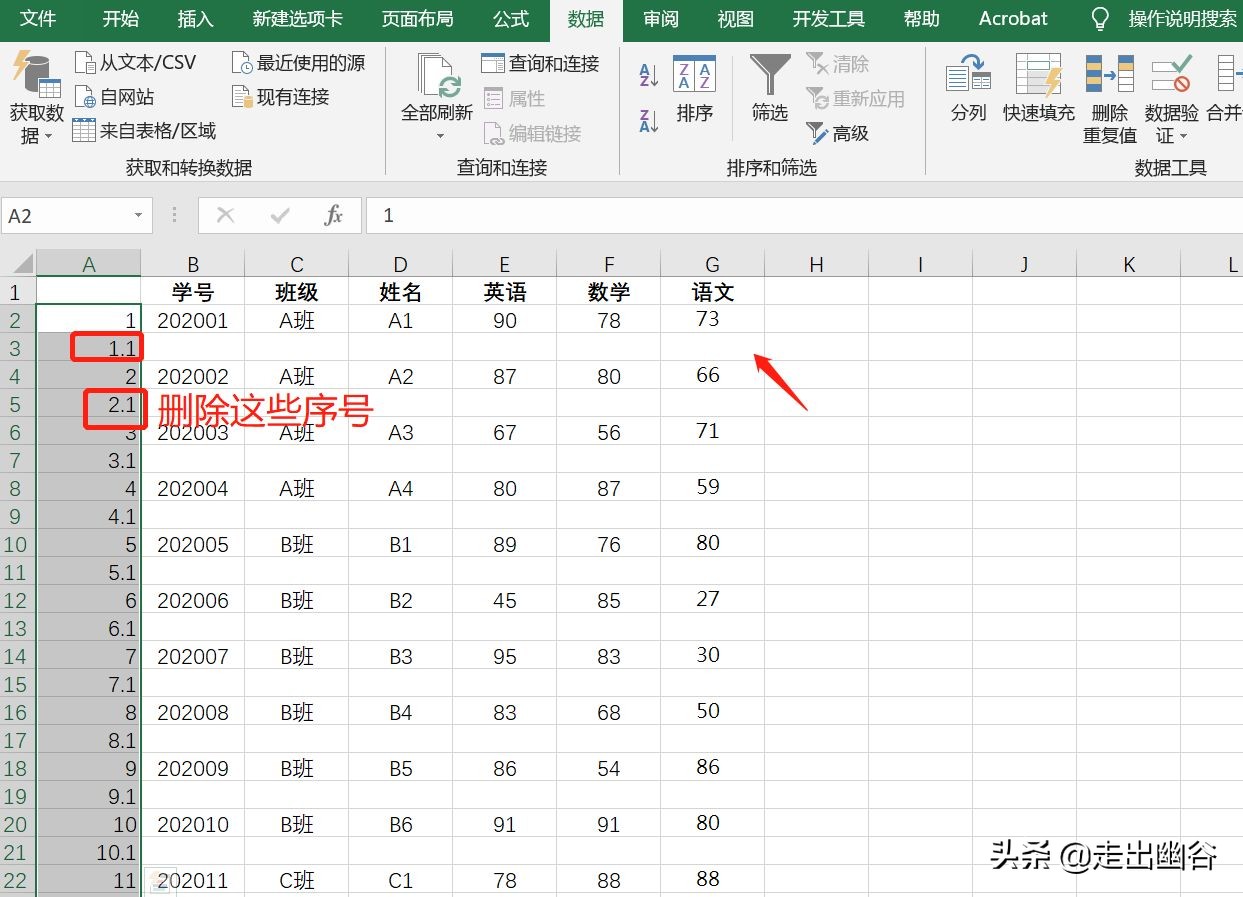Click English score 45 for B2
Image resolution: width=1243 pixels, height=897 pixels.
[505, 600]
